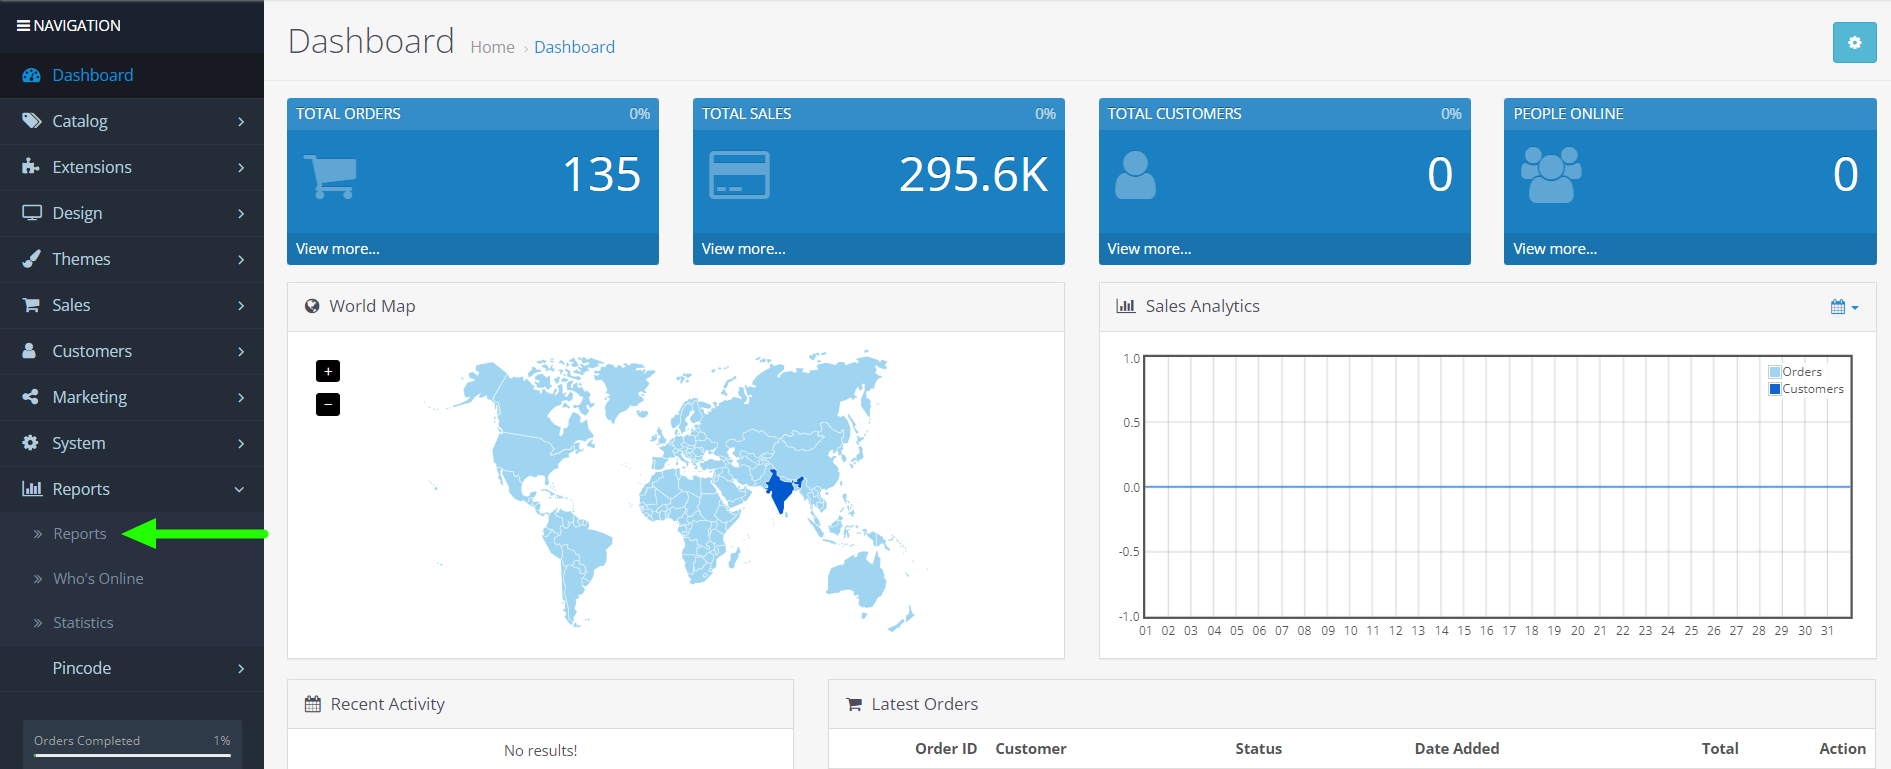1891x769 pixels.
Task: Click the Date Added column header
Action: point(1457,749)
